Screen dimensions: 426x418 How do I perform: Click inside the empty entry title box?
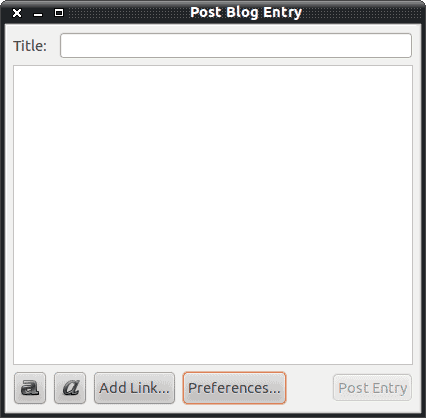click(236, 46)
